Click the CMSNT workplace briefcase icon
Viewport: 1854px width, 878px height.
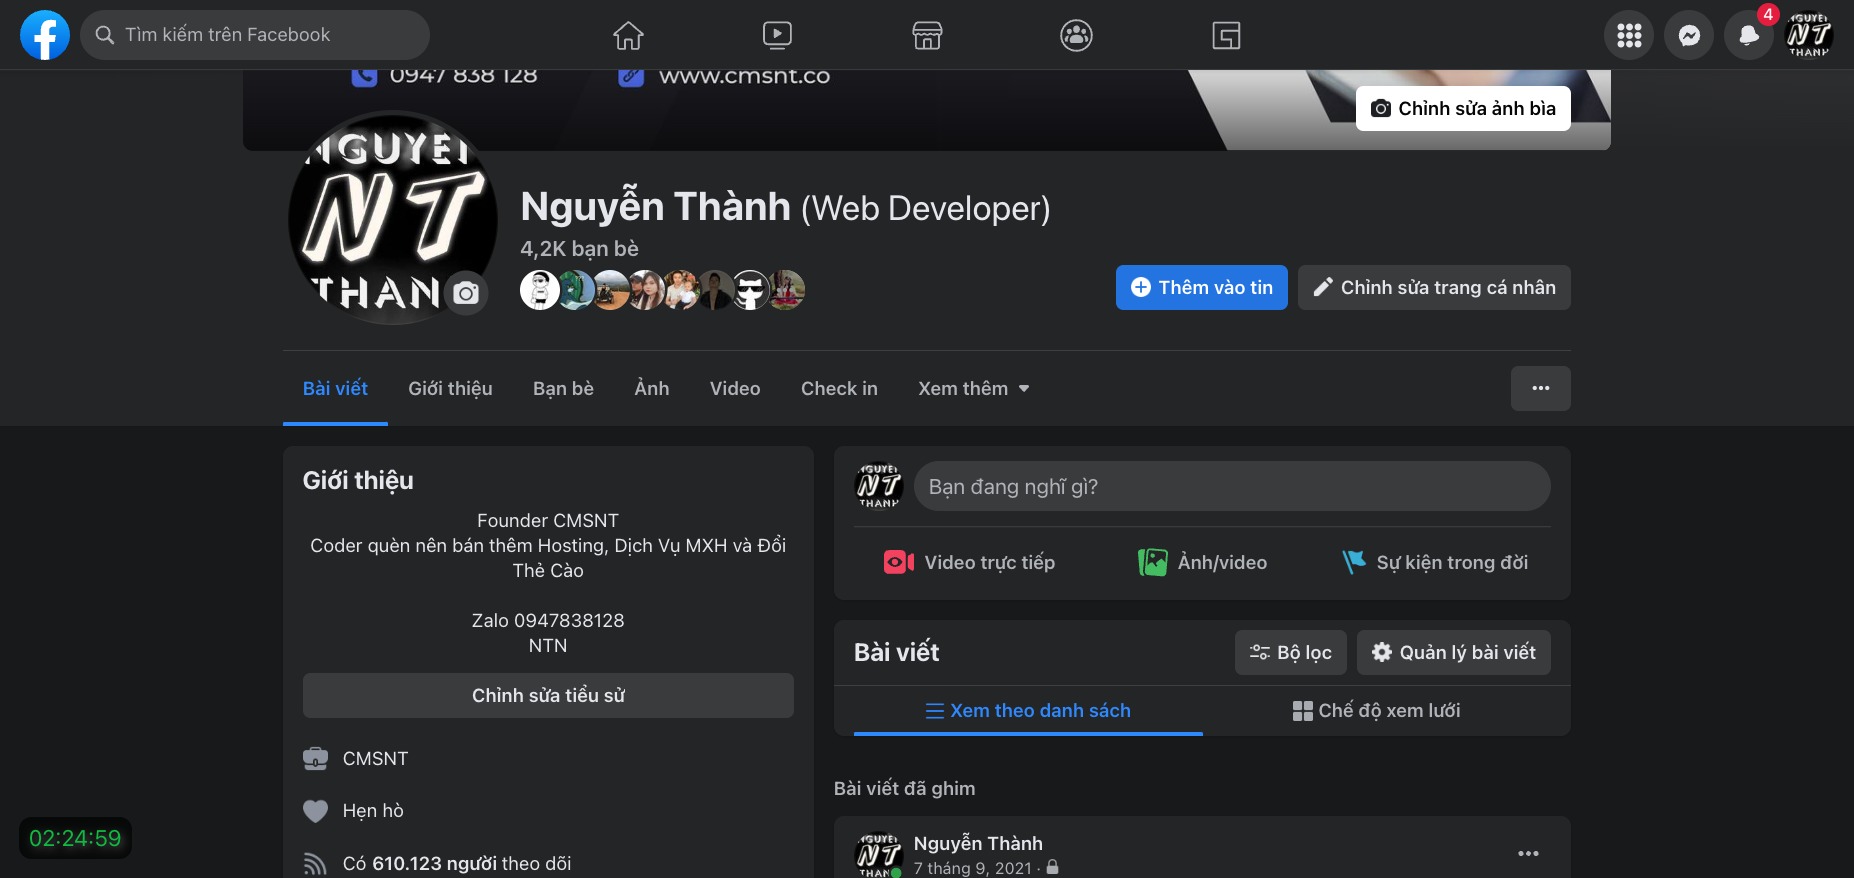pyautogui.click(x=315, y=759)
